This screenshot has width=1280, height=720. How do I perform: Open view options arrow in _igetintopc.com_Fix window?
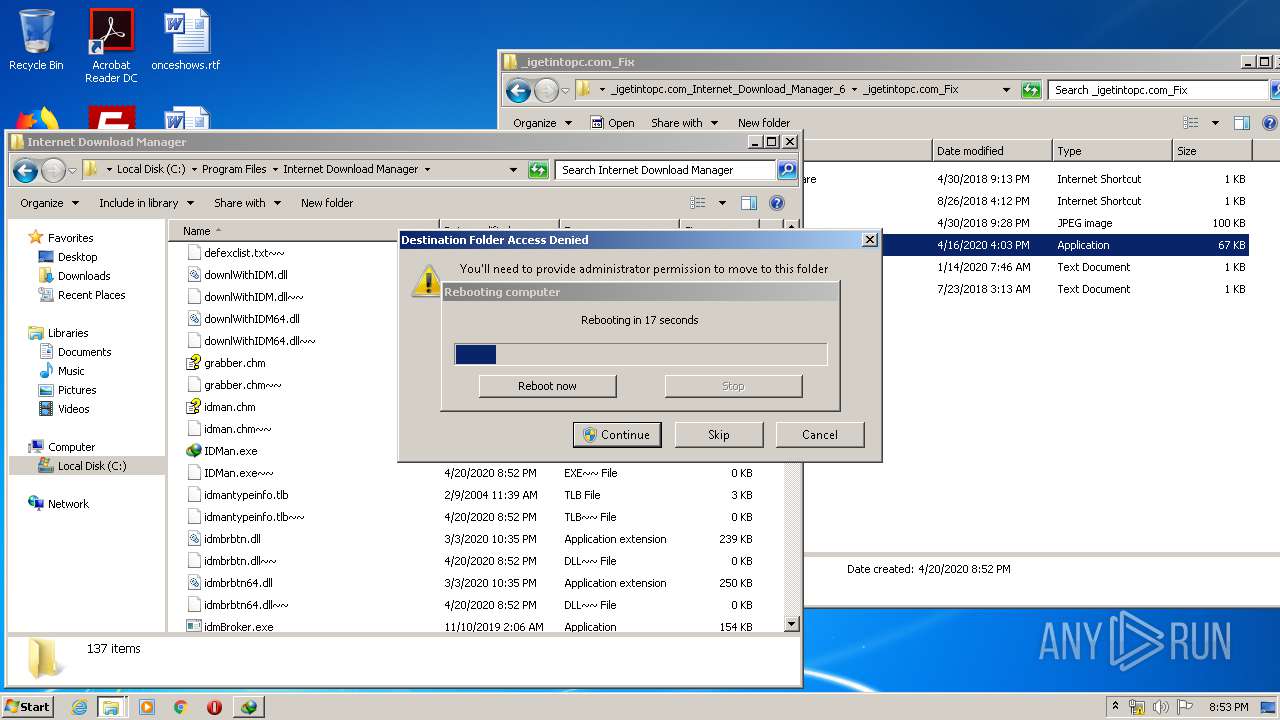point(1215,123)
